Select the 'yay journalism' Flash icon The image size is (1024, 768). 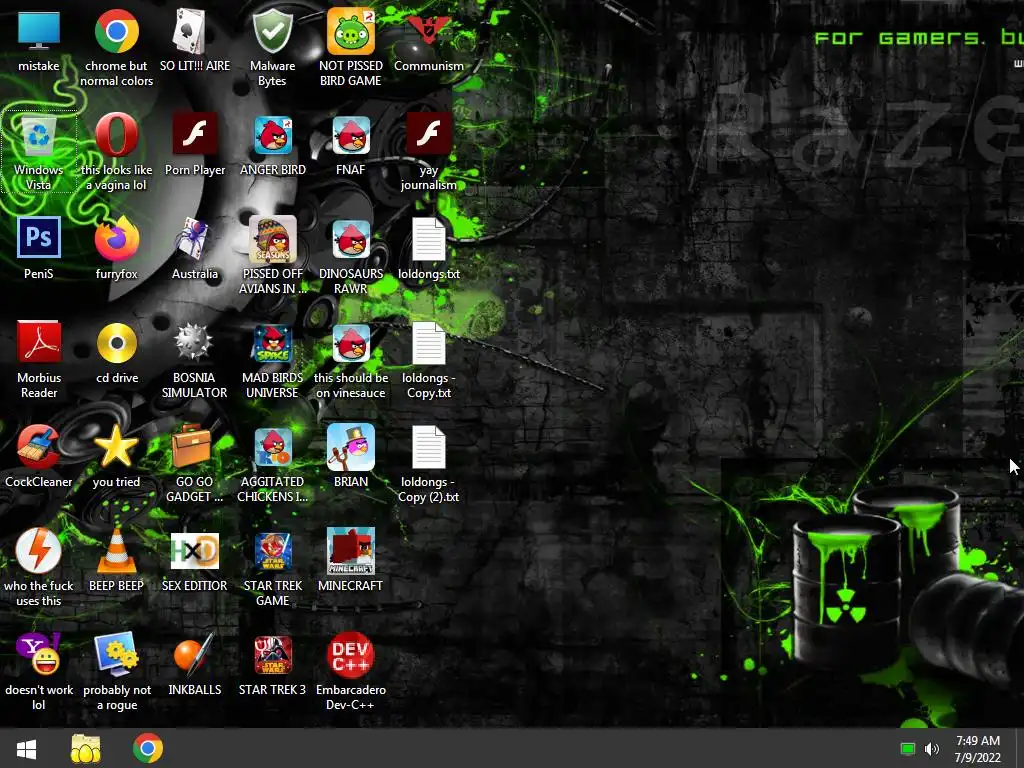click(x=428, y=135)
